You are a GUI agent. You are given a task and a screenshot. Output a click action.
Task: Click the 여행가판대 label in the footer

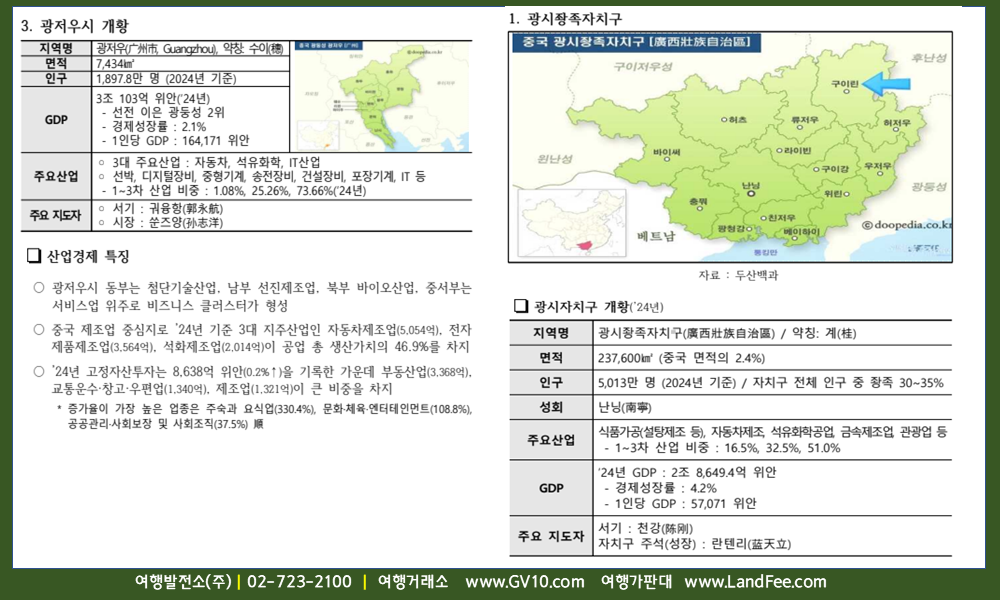636,582
